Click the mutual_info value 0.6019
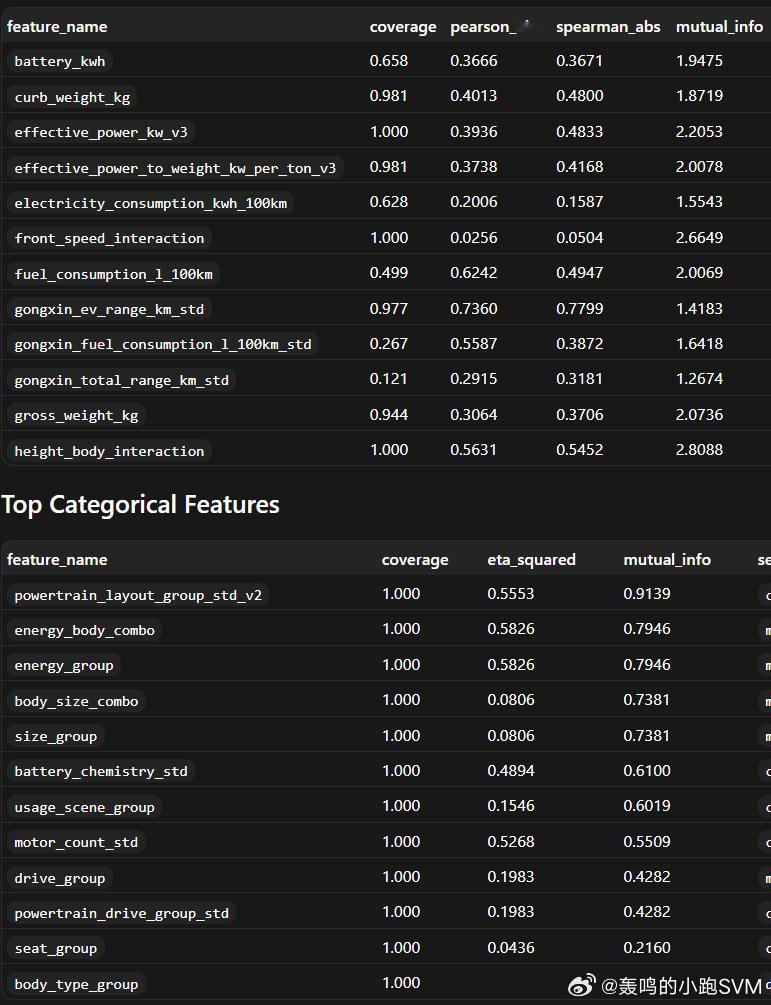 (x=647, y=806)
